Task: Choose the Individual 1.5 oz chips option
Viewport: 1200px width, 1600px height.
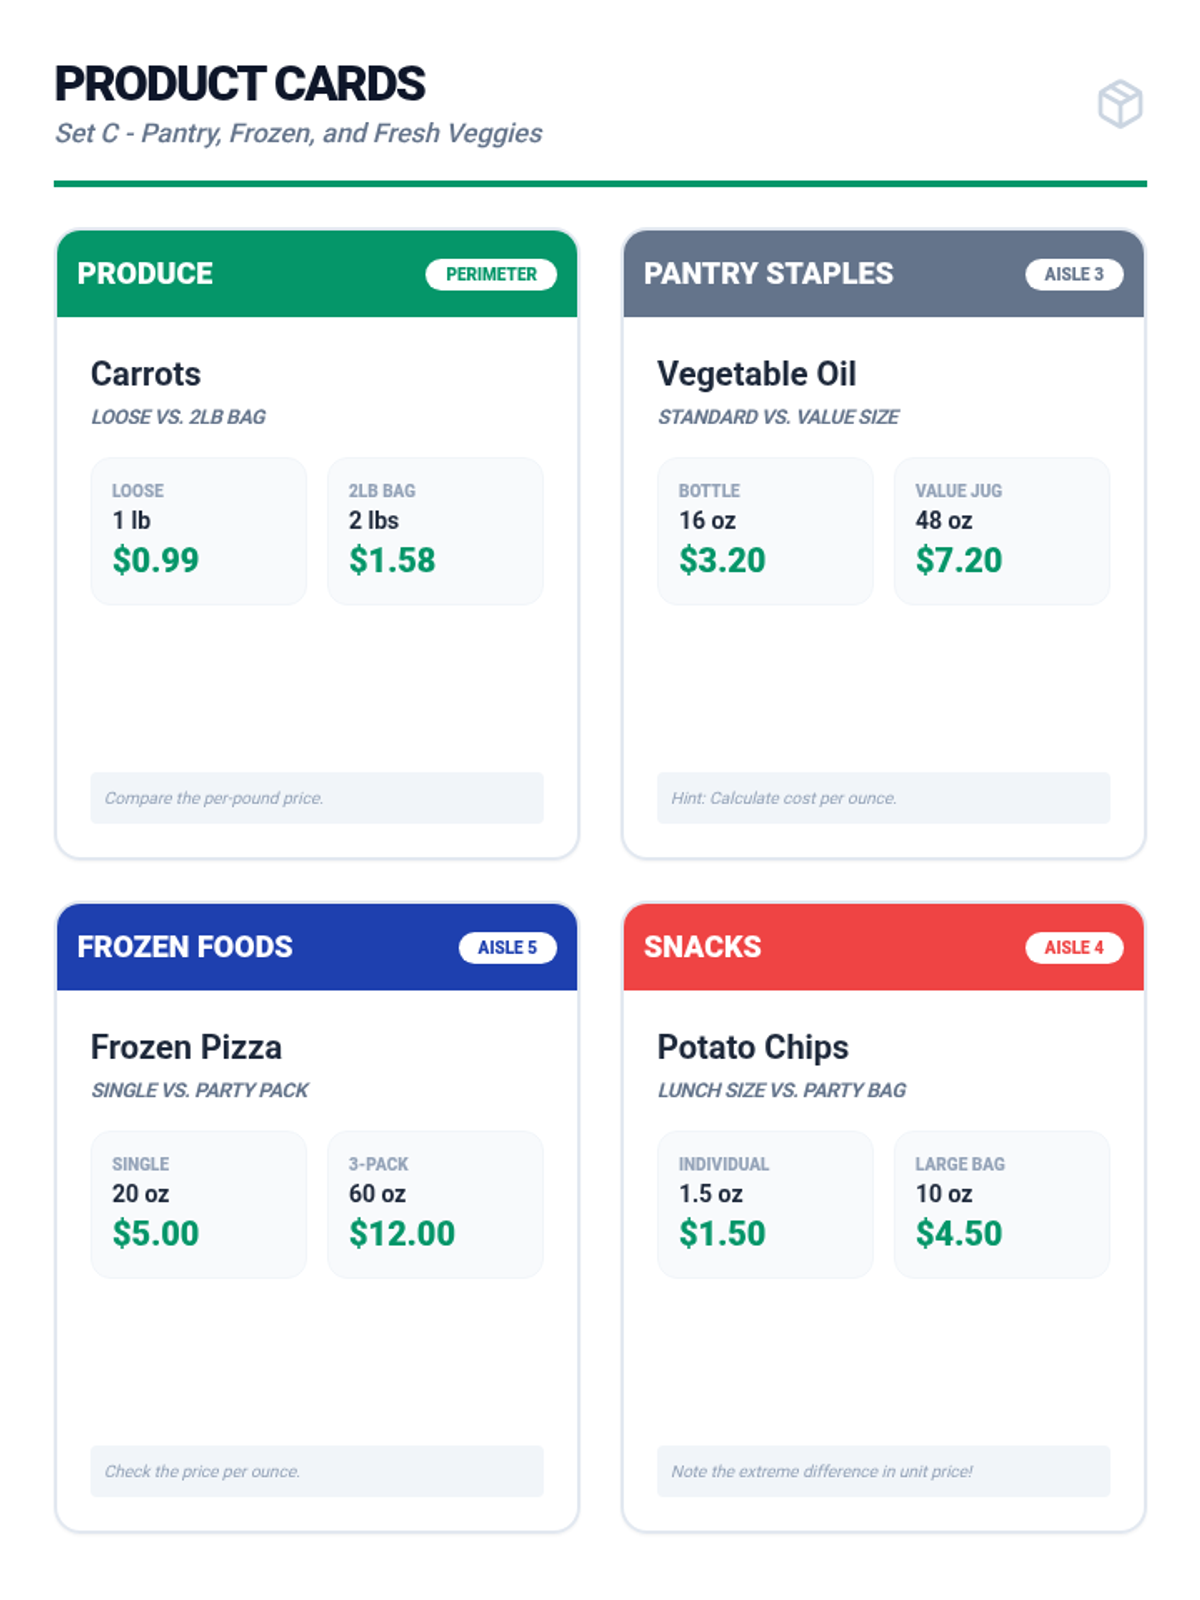Action: tap(764, 1204)
